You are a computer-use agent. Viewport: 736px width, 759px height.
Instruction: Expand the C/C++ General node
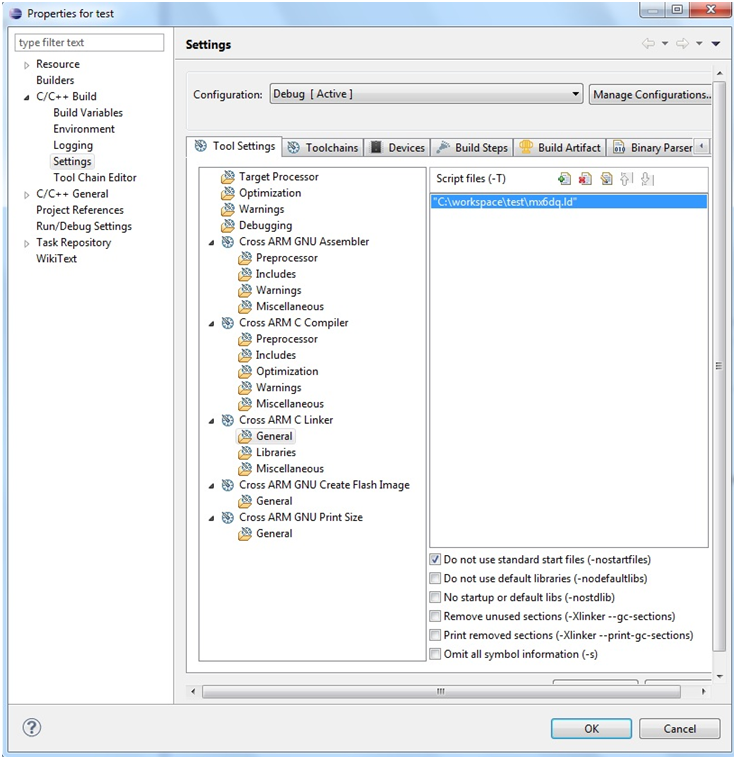[27, 195]
